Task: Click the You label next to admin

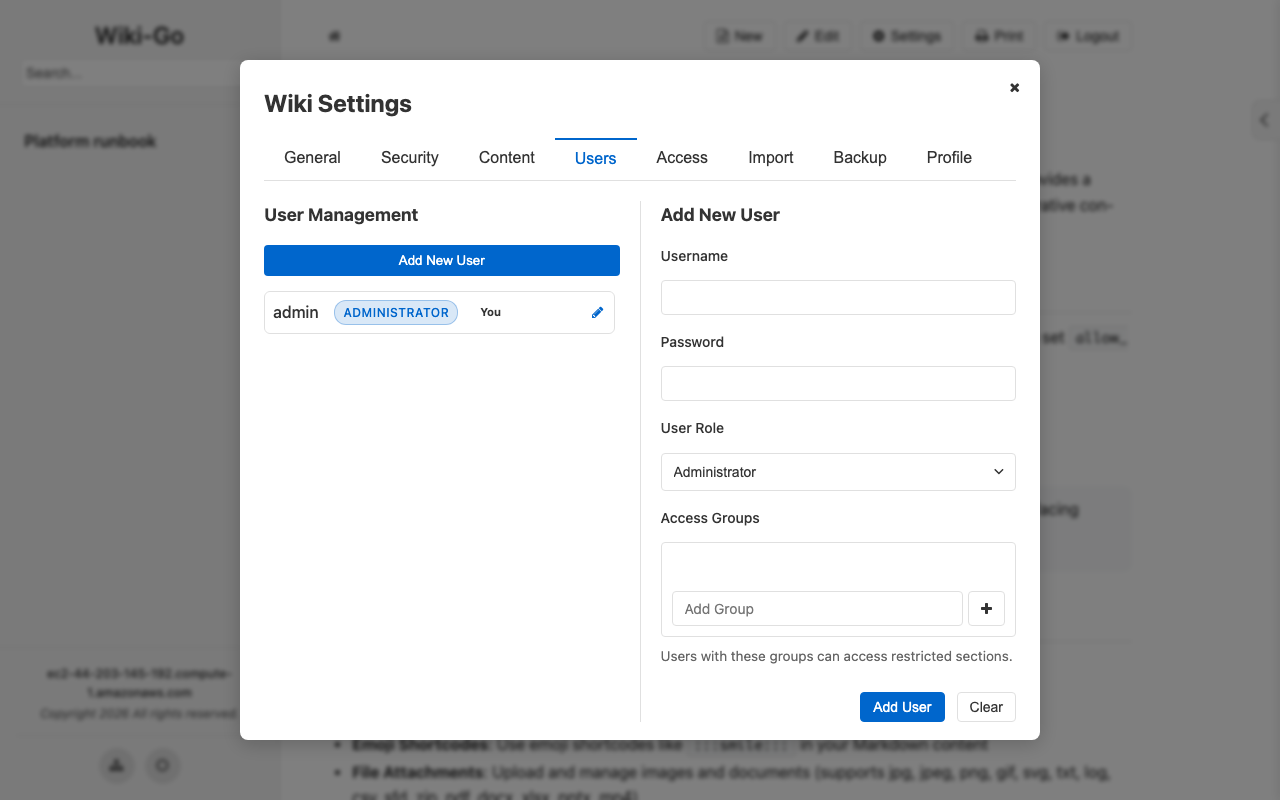Action: click(x=490, y=312)
